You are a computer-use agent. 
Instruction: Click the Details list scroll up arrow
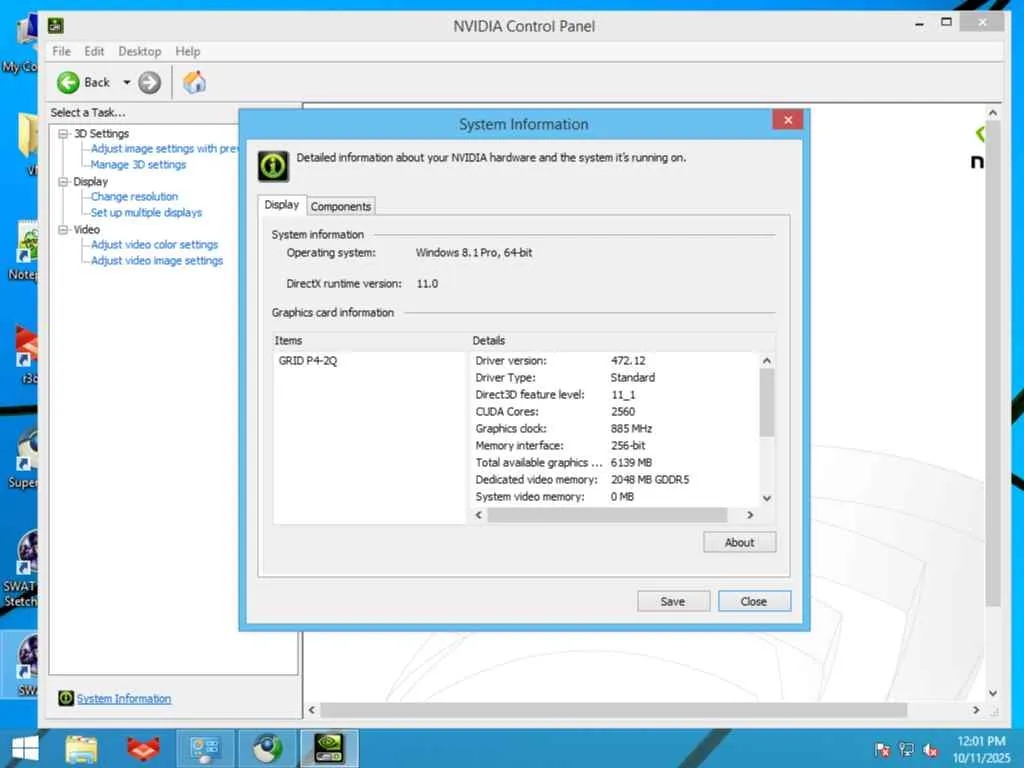click(x=767, y=360)
